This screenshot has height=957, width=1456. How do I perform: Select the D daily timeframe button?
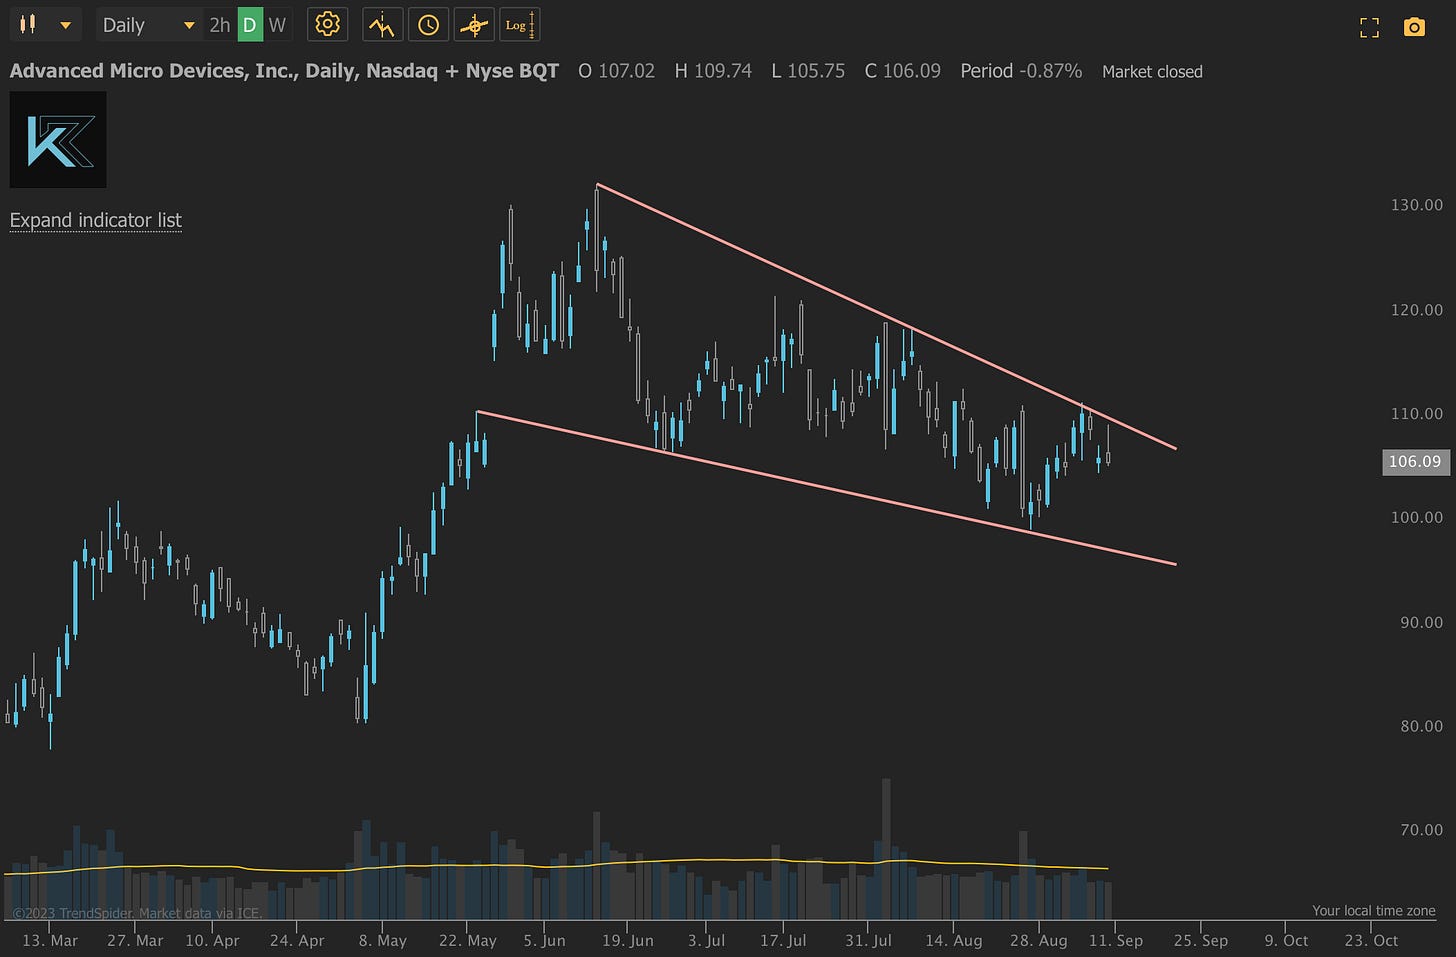point(250,25)
